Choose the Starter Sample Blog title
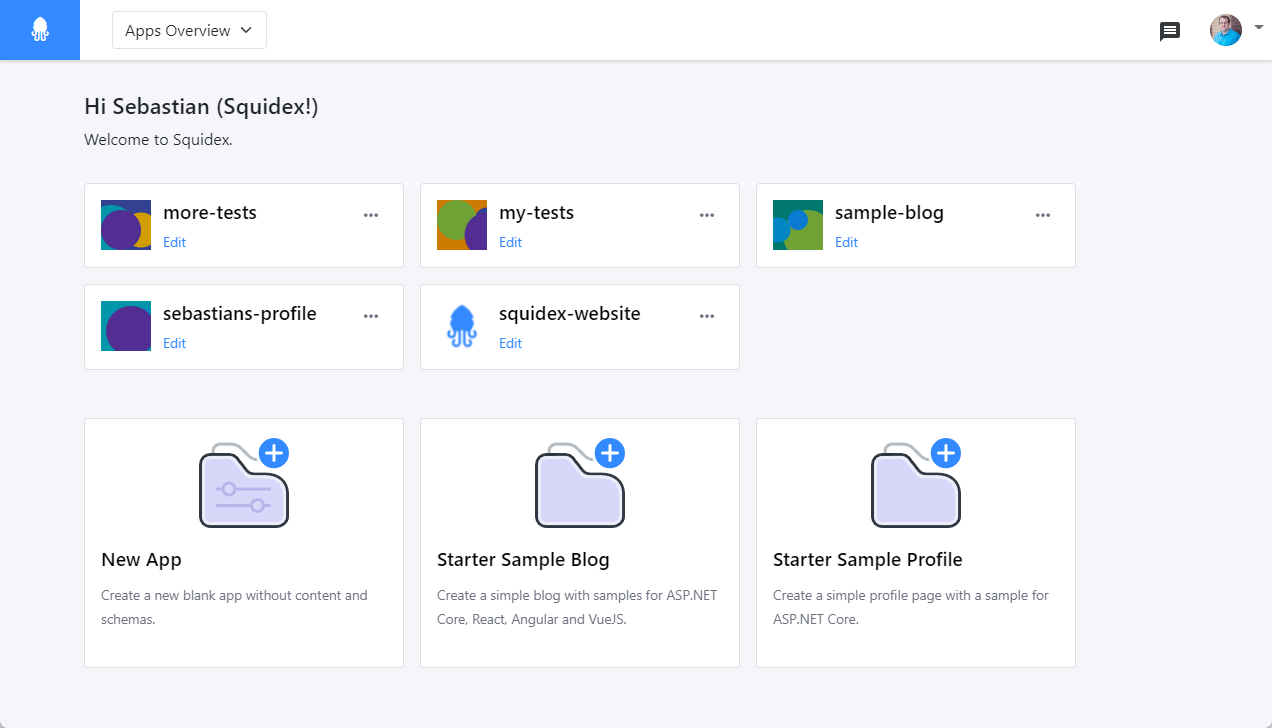 coord(523,560)
